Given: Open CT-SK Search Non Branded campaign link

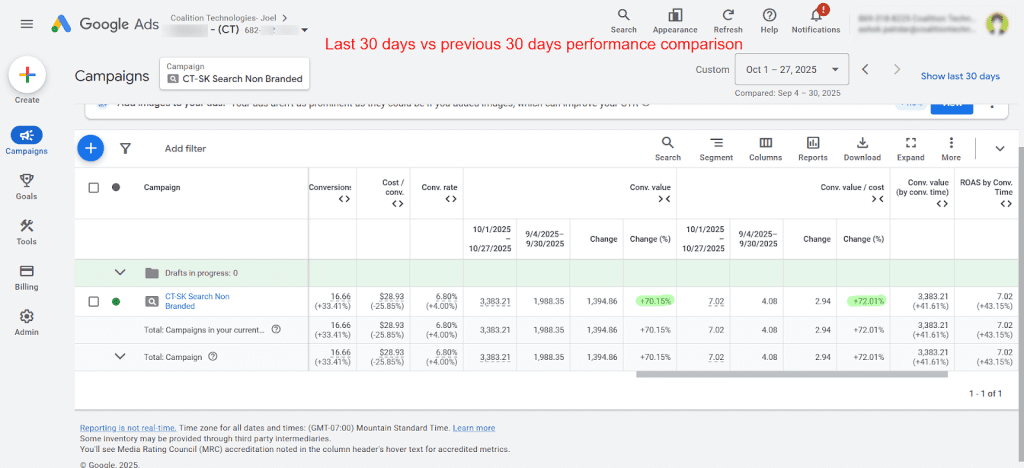Looking at the screenshot, I should tap(197, 301).
